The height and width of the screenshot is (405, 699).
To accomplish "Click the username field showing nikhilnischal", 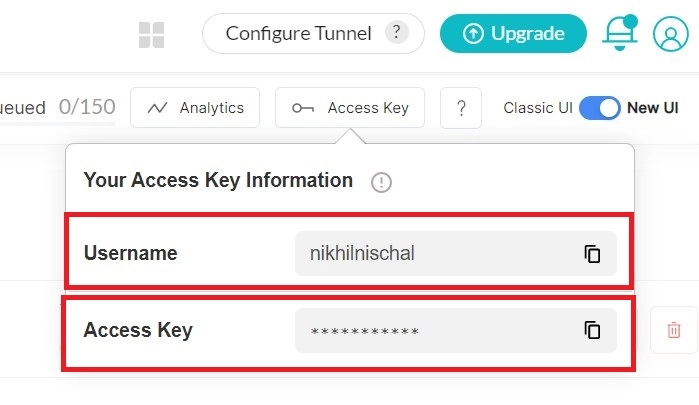I will tap(430, 254).
